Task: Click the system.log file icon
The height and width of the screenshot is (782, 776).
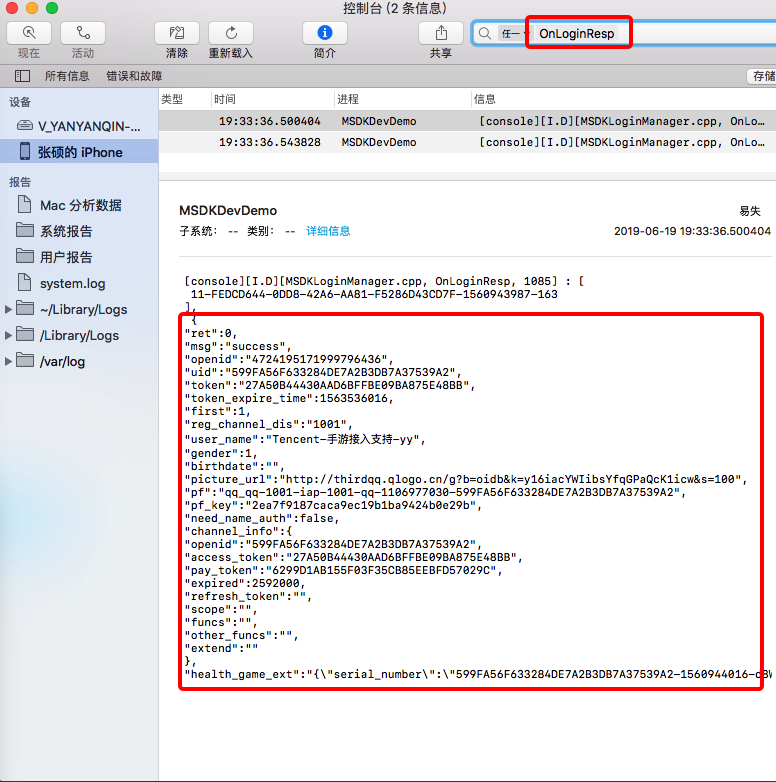Action: click(24, 282)
